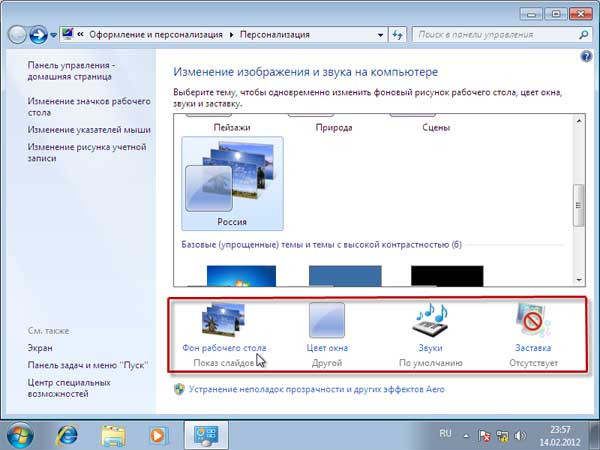Select the Пейзажи theme label
Screen dimensions: 600x450
click(232, 127)
